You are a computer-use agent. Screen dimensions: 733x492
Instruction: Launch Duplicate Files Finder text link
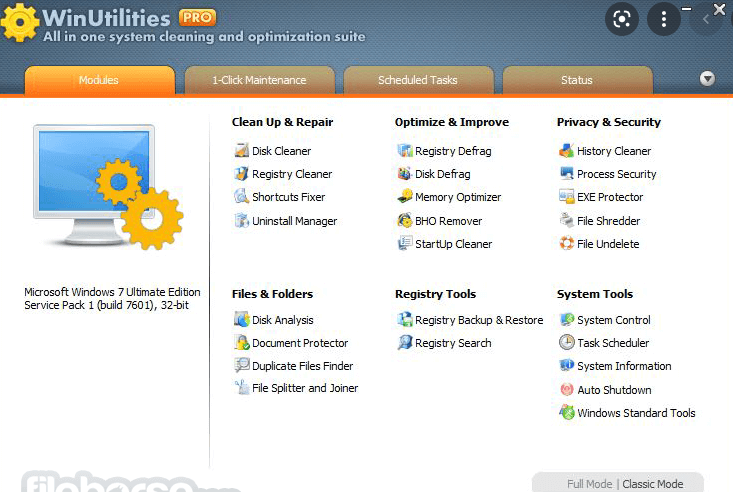coord(302,366)
